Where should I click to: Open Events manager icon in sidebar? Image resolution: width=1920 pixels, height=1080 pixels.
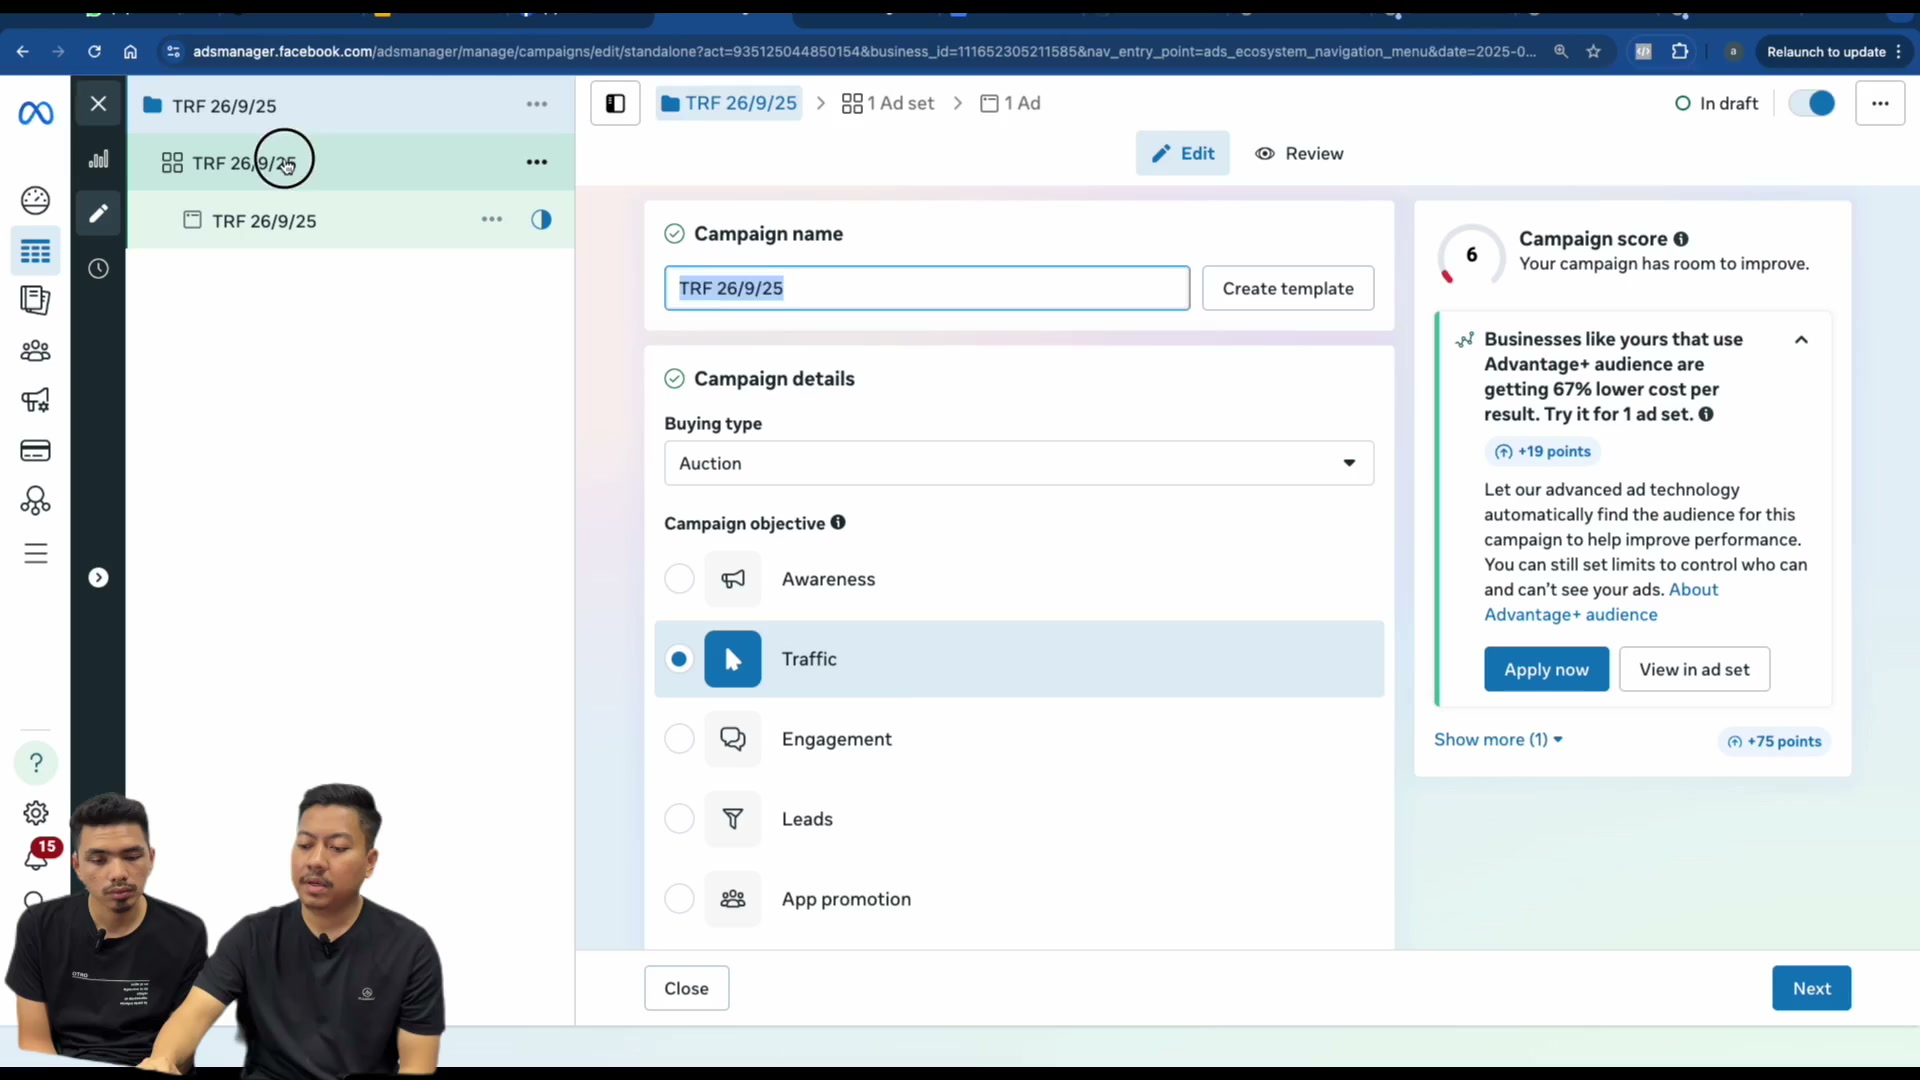(x=35, y=500)
